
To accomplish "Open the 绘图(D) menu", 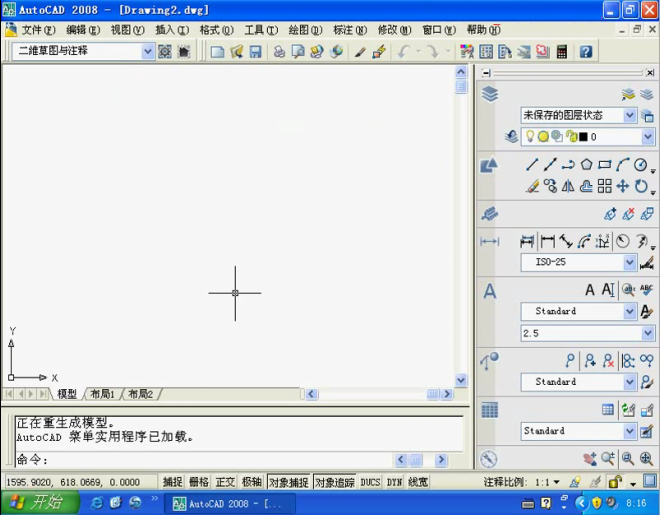I will click(x=306, y=30).
